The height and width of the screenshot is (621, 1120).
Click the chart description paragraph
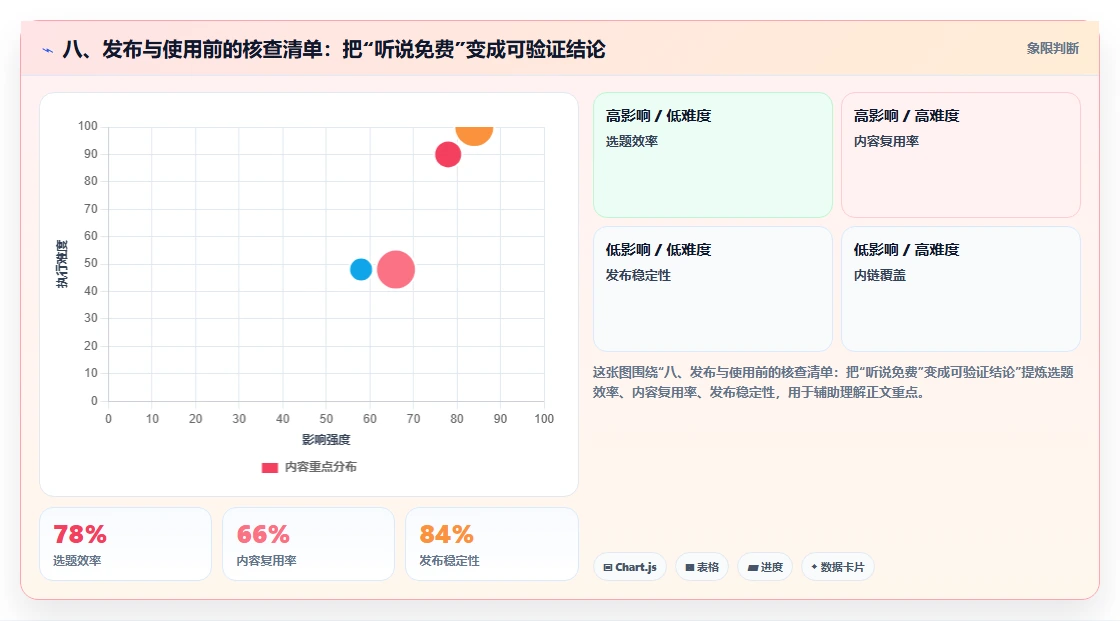833,382
